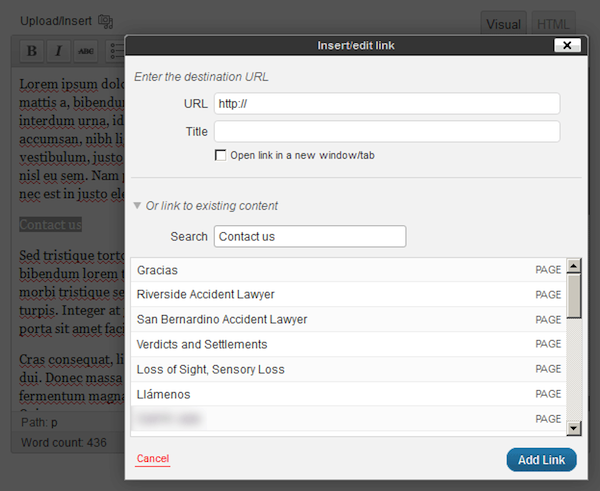
Task: Click the Cancel link
Action: coord(153,459)
